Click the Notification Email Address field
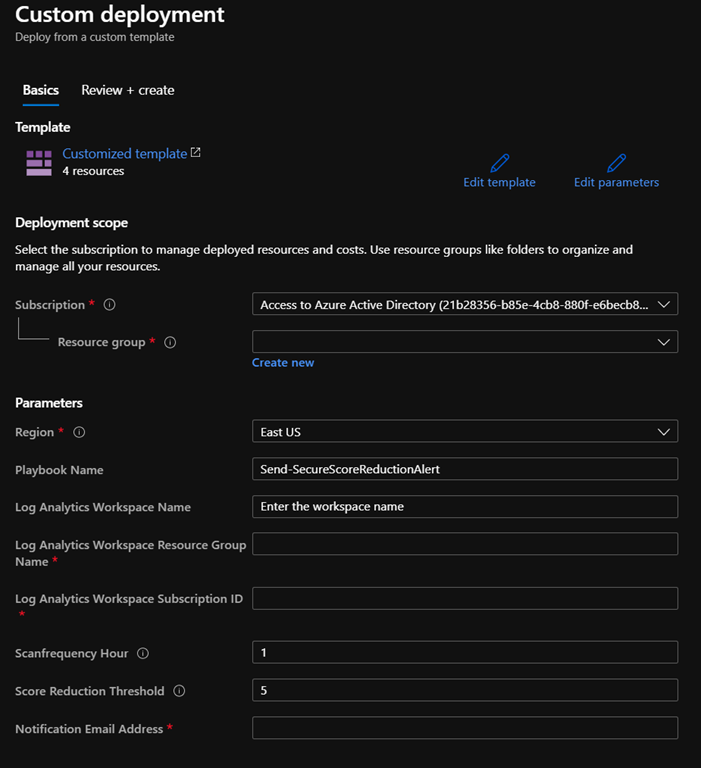Viewport: 701px width, 768px height. 465,729
